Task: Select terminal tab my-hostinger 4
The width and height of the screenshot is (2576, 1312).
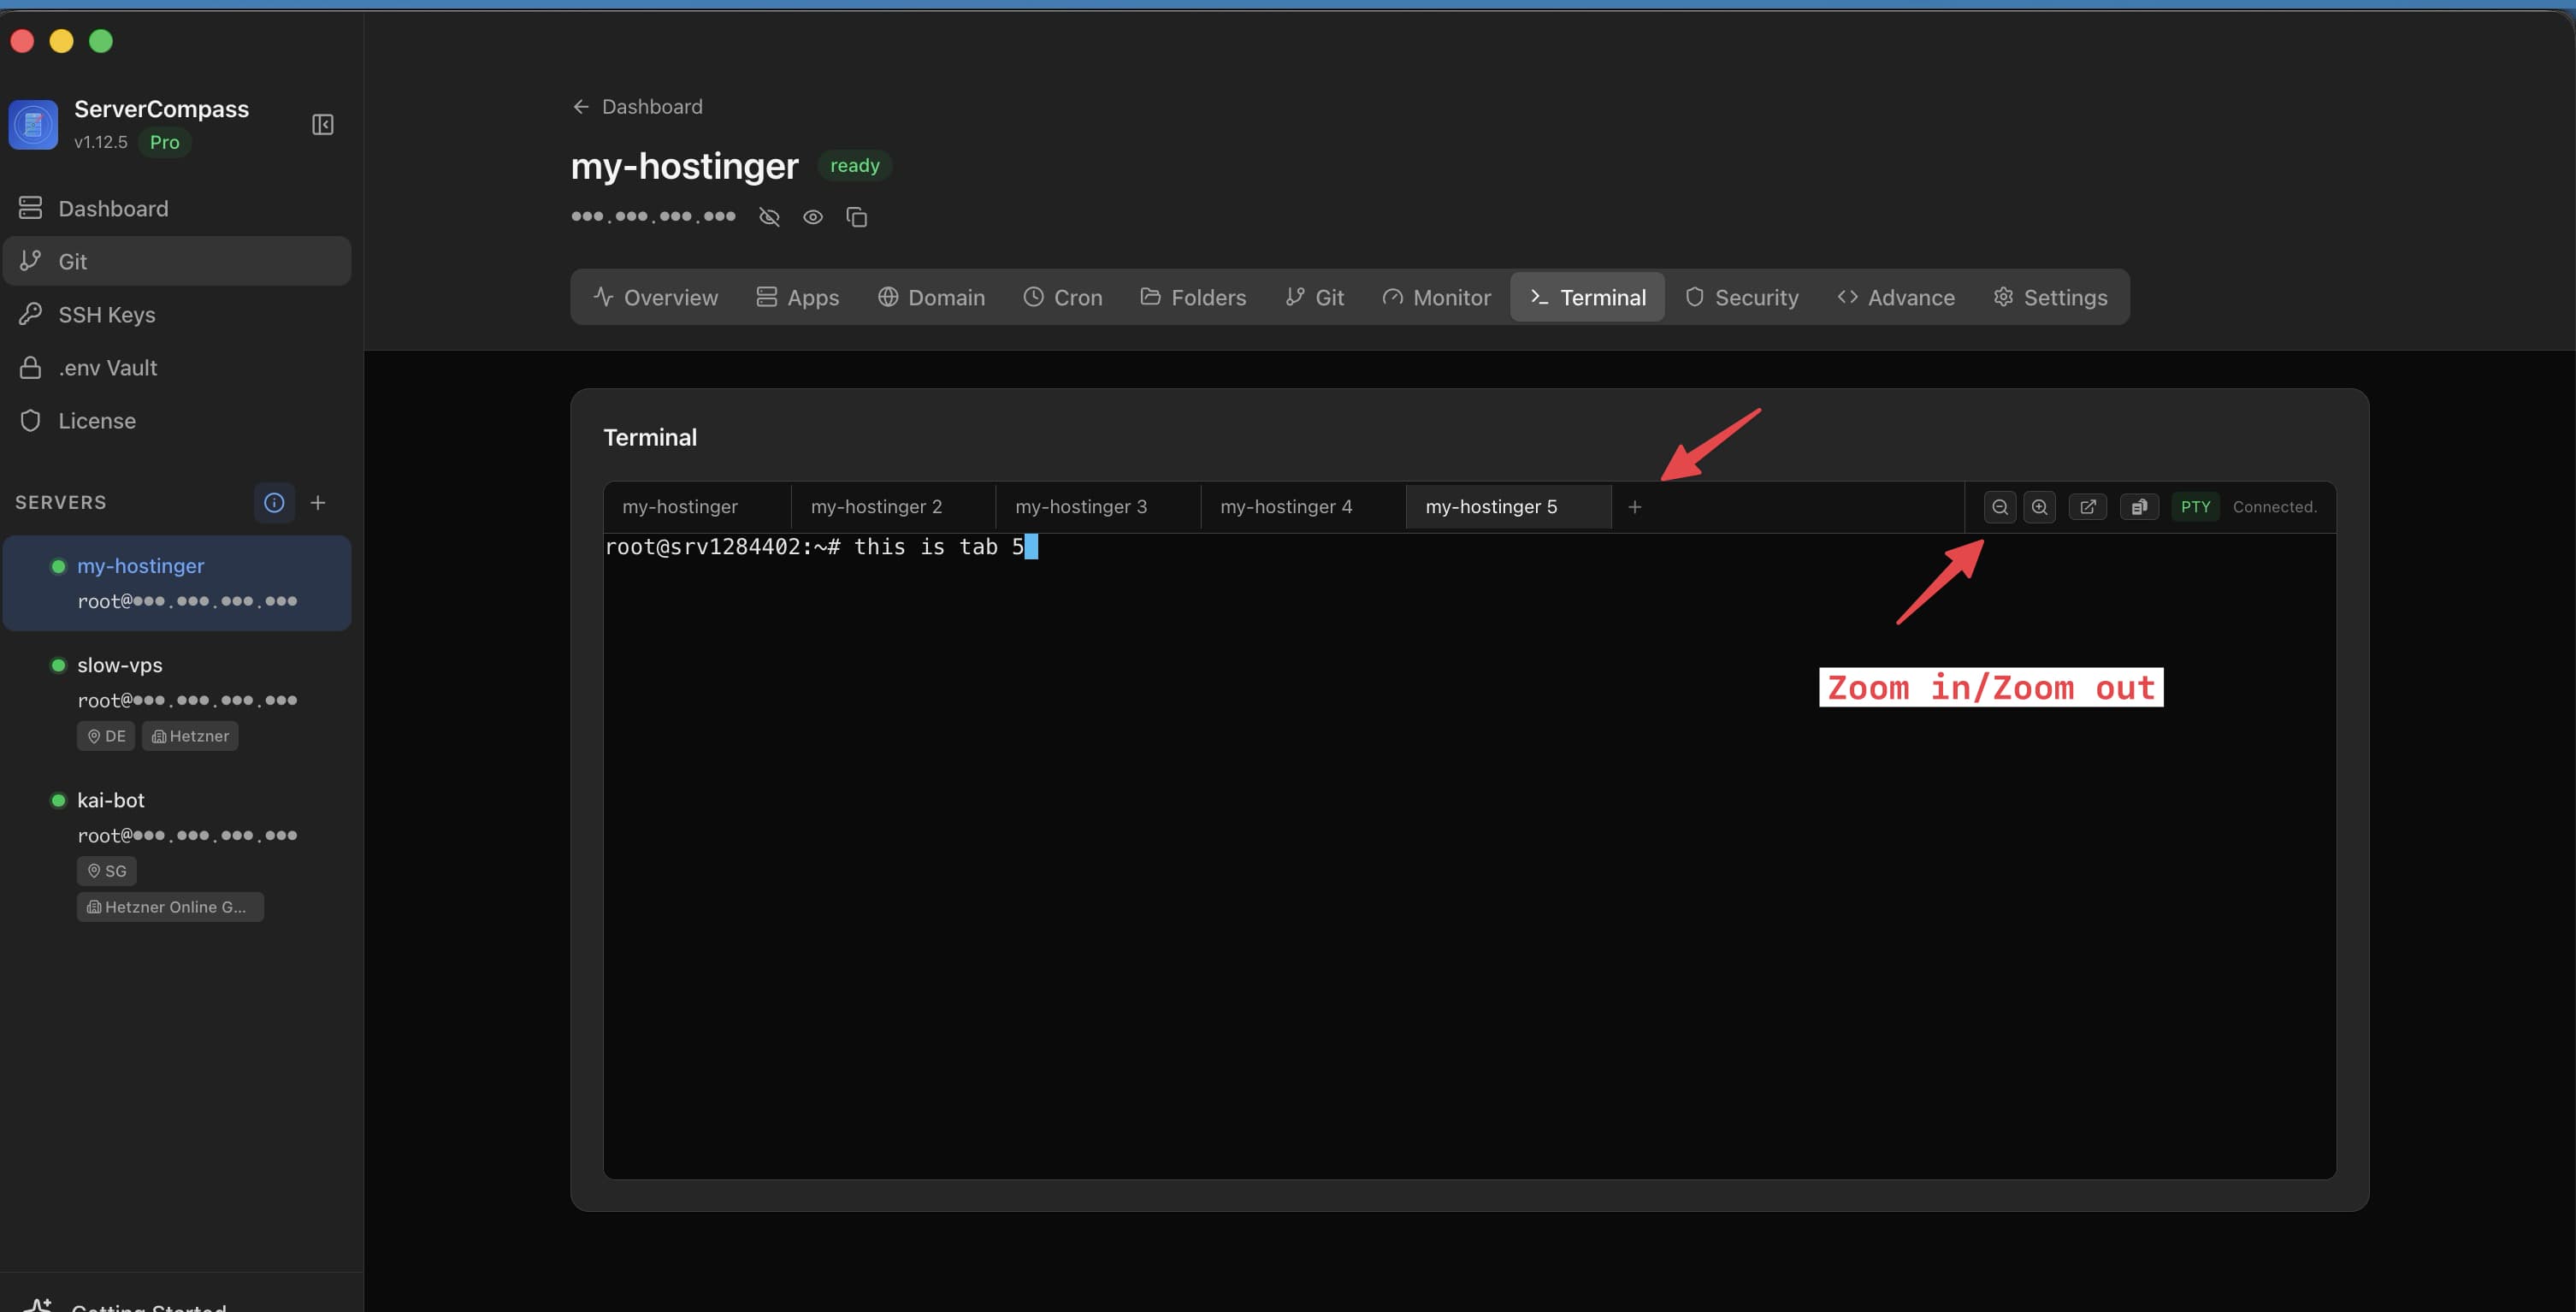Action: click(x=1303, y=507)
